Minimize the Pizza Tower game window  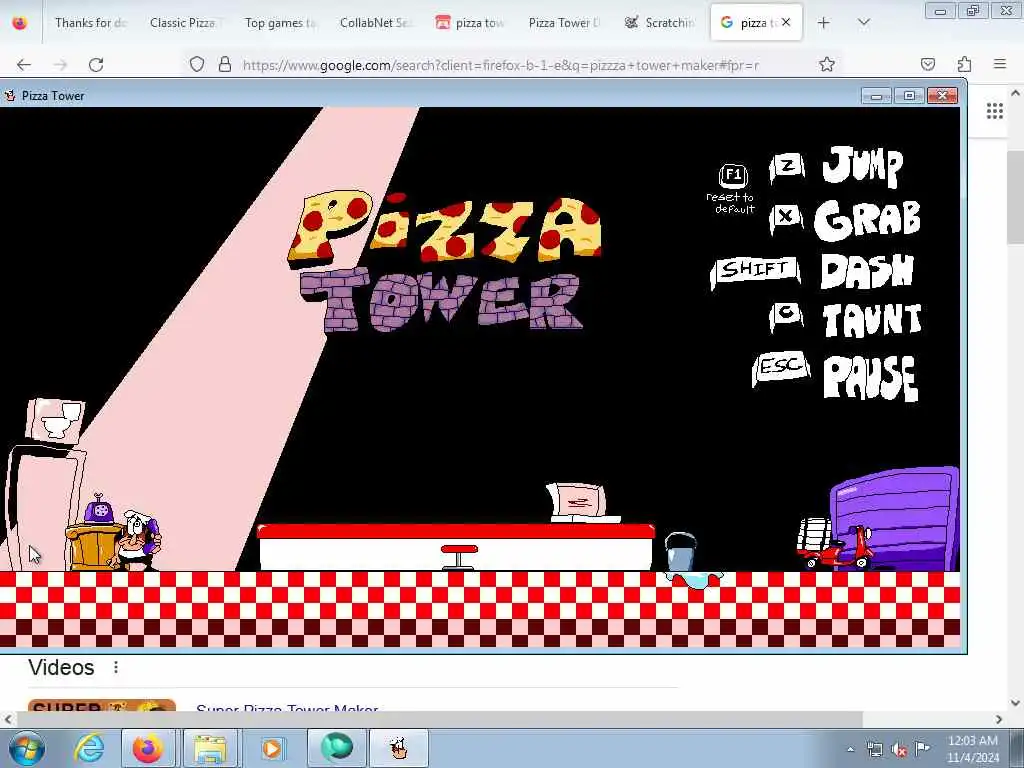[x=876, y=96]
